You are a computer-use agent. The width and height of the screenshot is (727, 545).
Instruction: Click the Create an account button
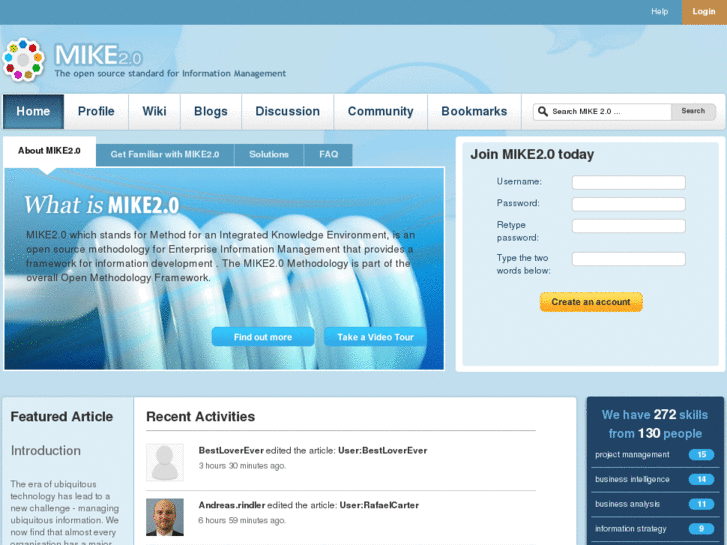click(x=591, y=302)
